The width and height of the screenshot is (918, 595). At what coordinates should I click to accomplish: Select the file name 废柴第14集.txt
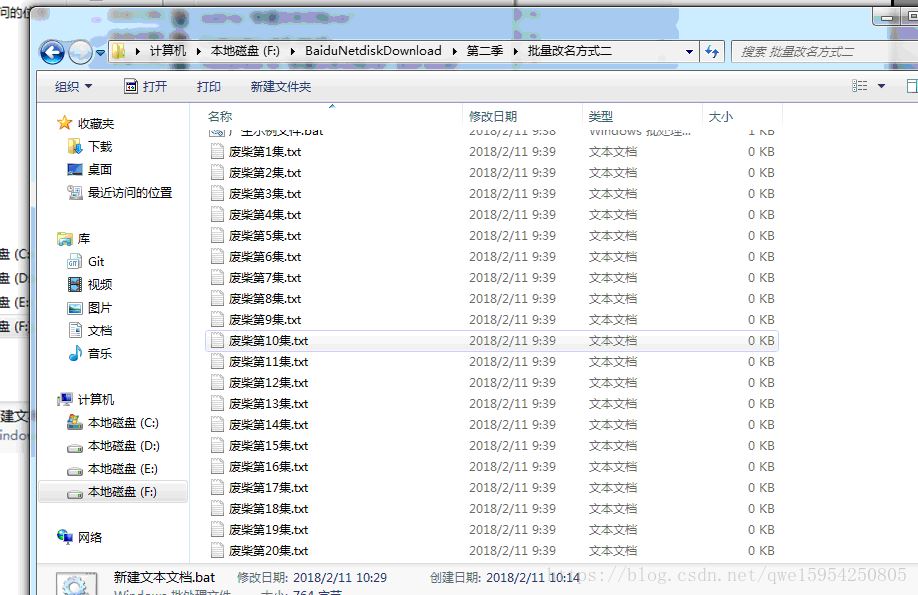pyautogui.click(x=268, y=425)
